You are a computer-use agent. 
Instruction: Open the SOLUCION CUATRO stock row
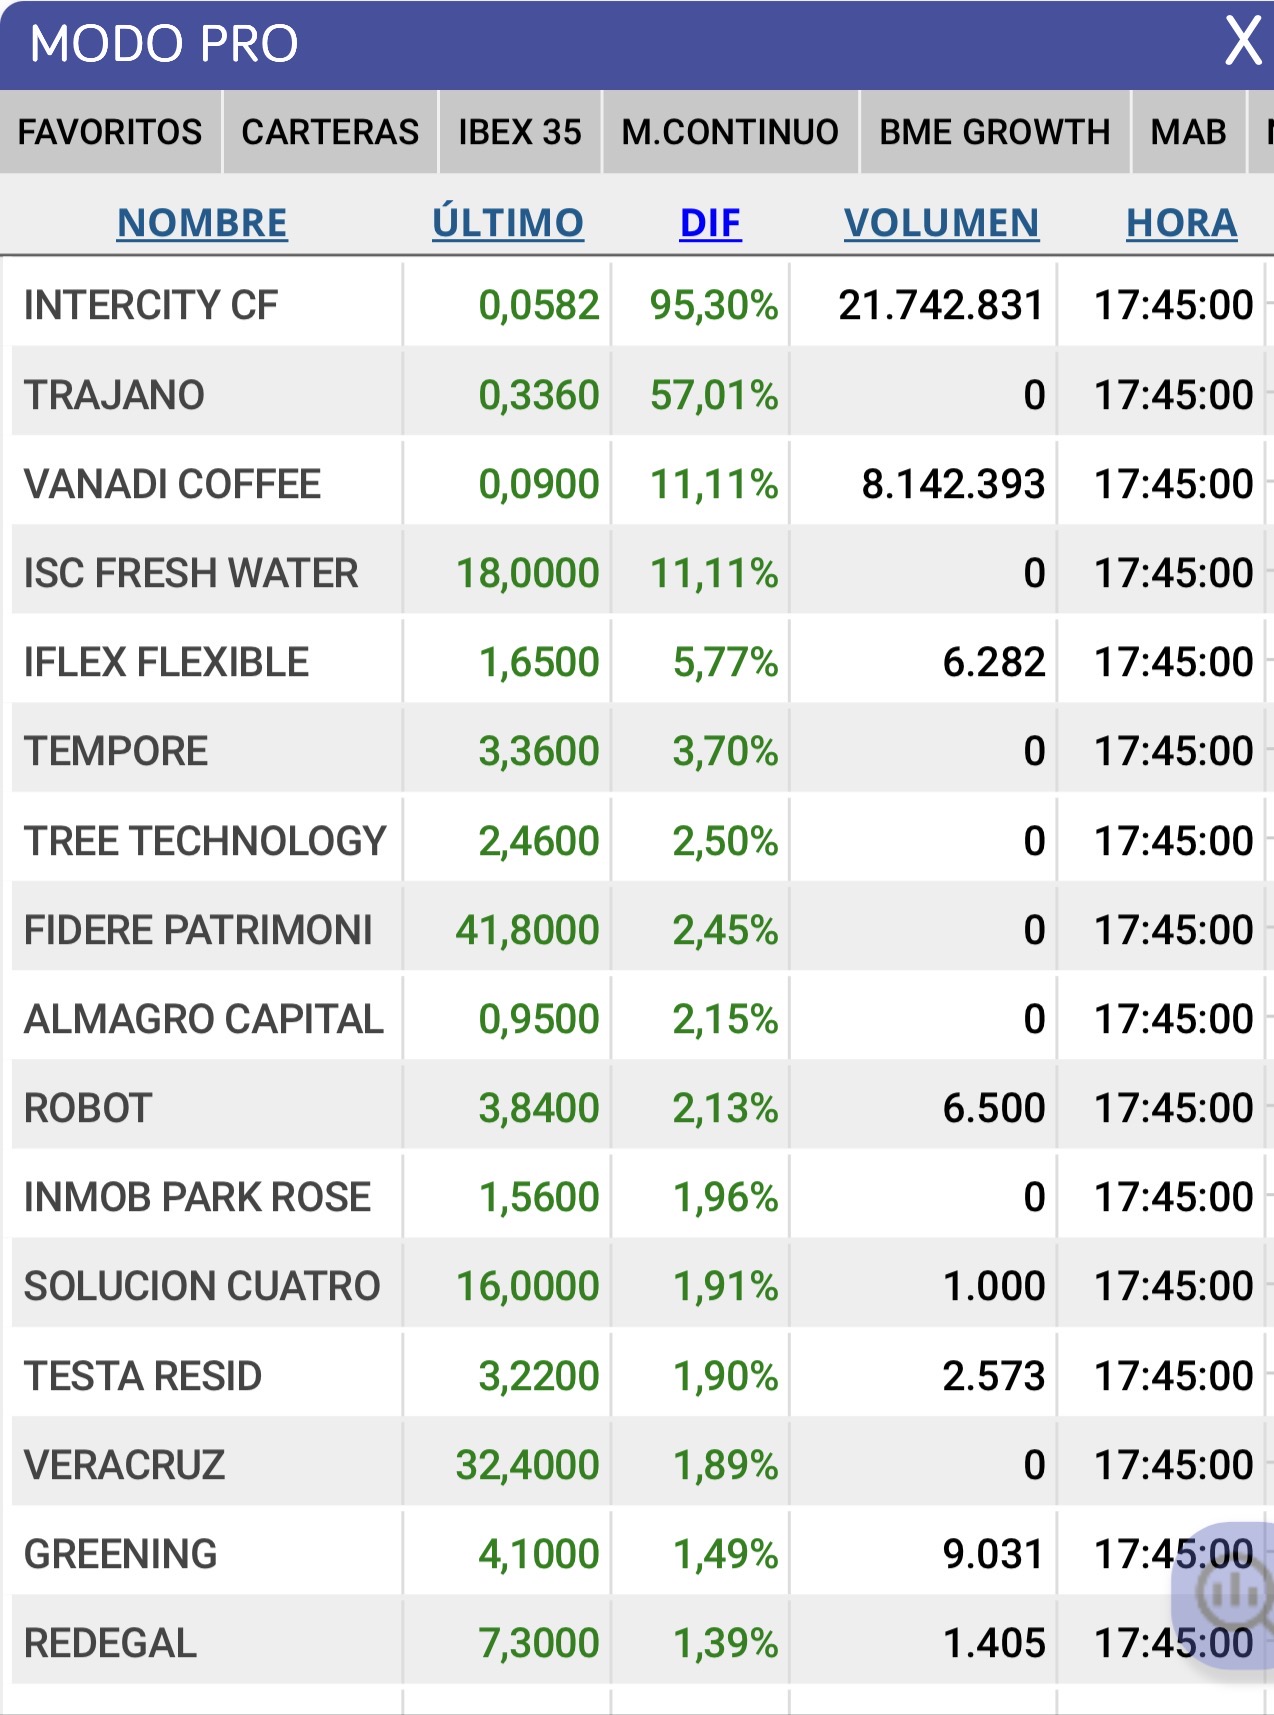pyautogui.click(x=638, y=1286)
